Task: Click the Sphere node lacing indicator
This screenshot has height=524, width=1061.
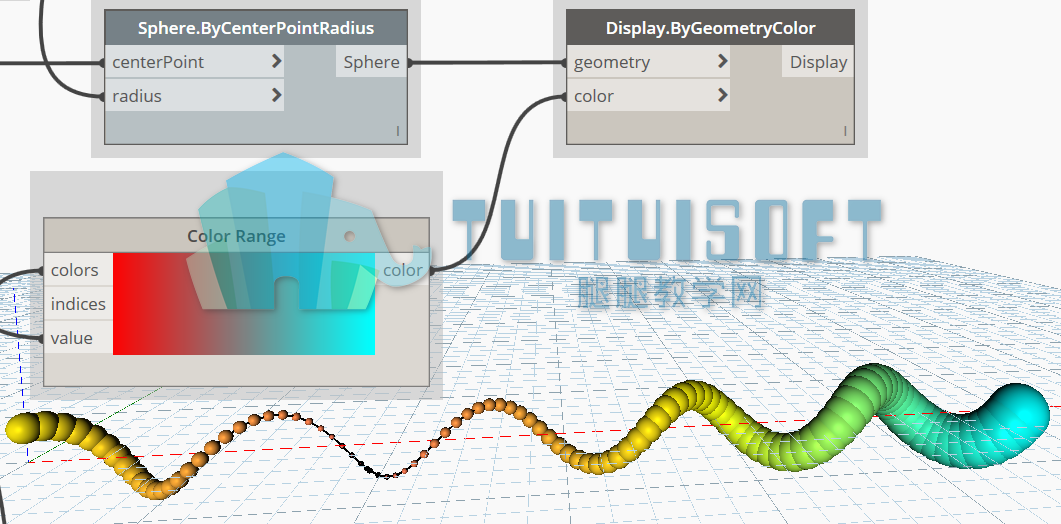Action: [398, 131]
